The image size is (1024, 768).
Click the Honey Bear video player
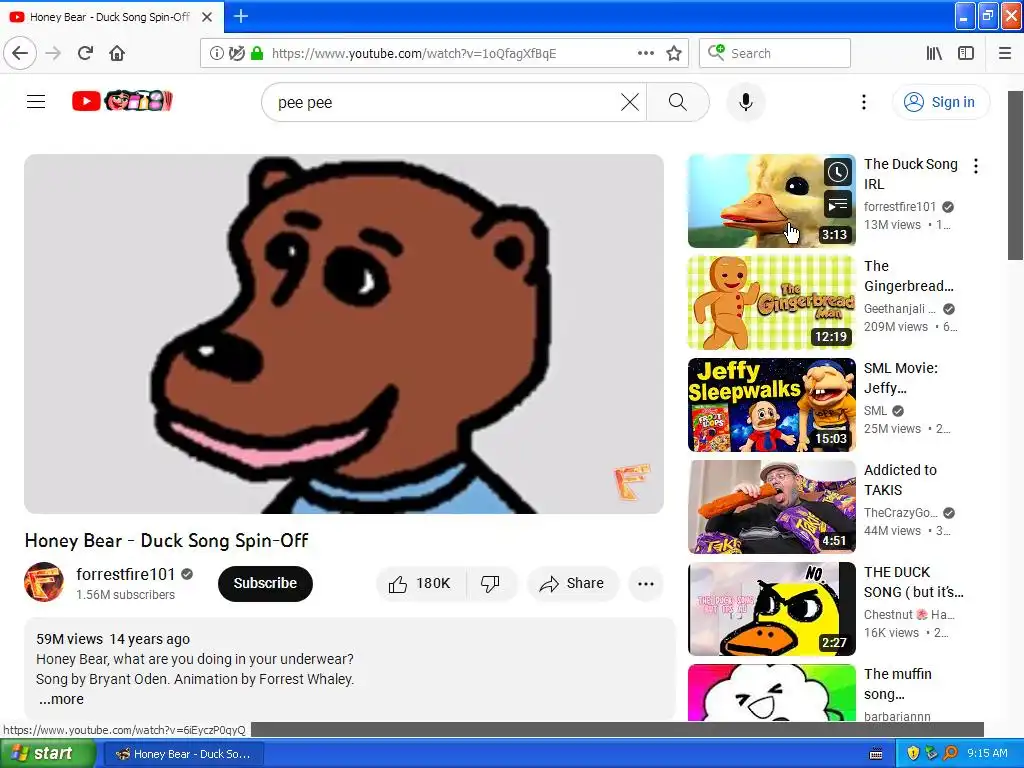(x=344, y=334)
